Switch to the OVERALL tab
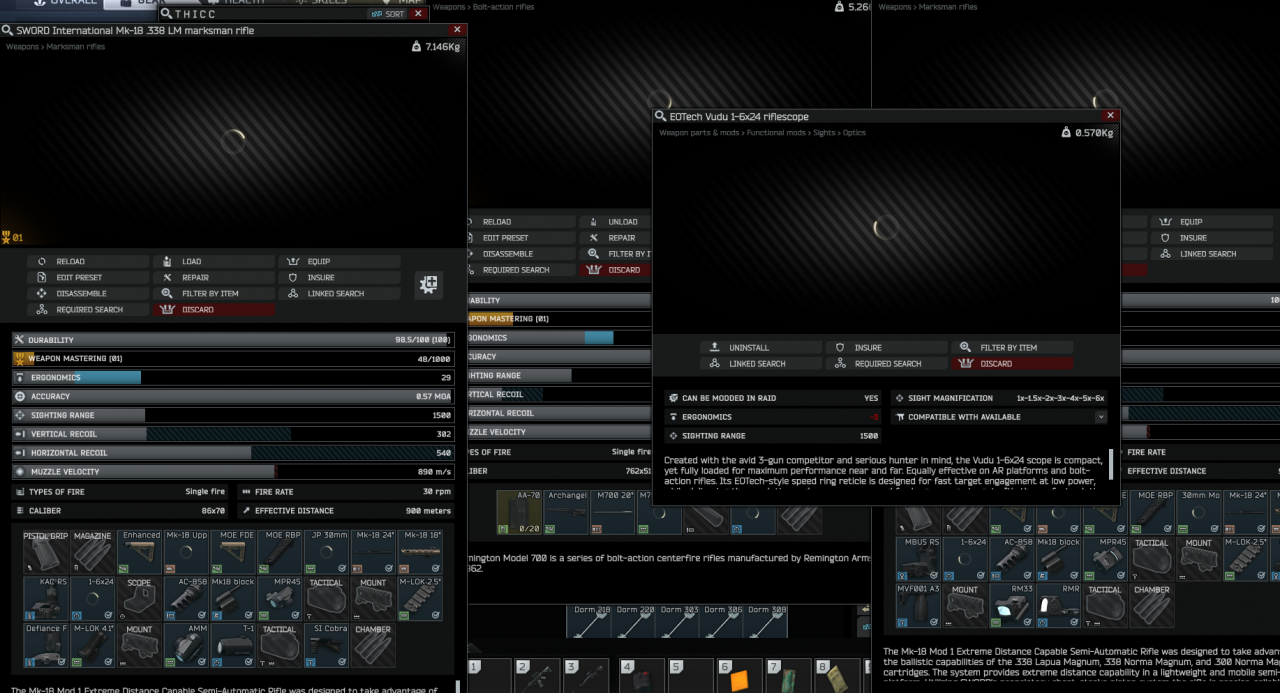 66,3
